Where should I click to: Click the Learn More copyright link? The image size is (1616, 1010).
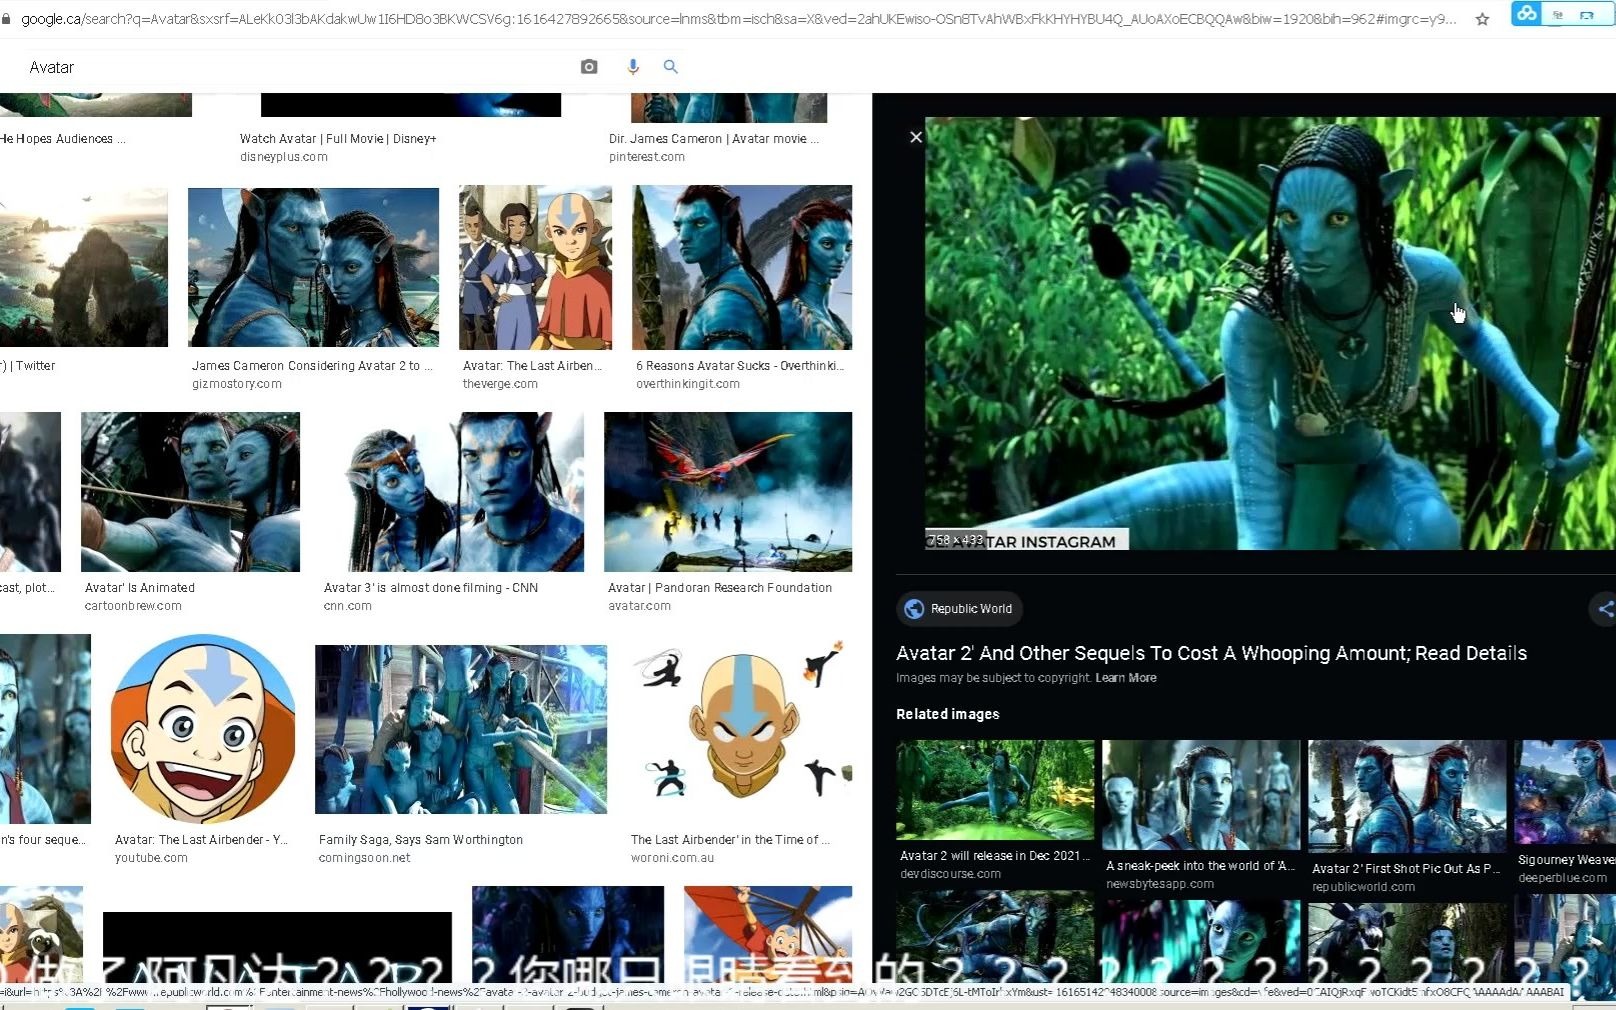click(x=1126, y=678)
